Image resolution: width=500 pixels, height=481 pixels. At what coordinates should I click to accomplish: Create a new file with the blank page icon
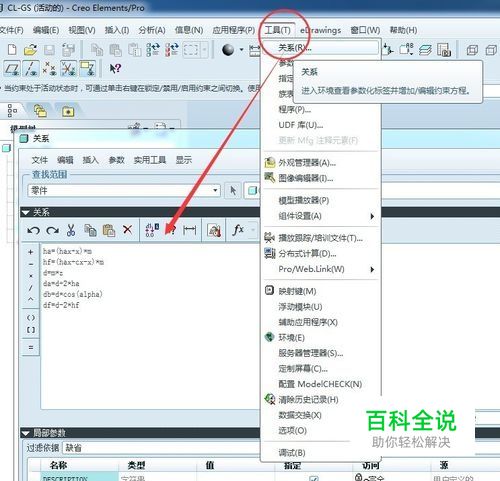12,50
